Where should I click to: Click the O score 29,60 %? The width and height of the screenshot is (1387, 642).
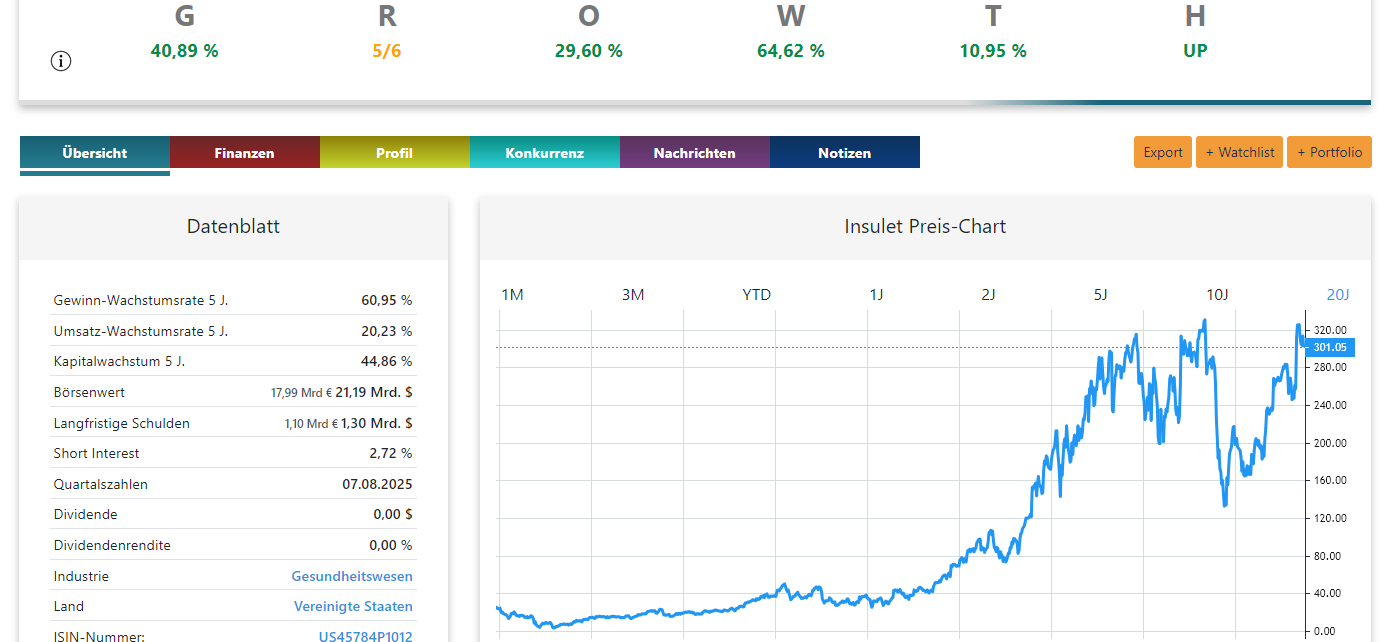tap(588, 50)
